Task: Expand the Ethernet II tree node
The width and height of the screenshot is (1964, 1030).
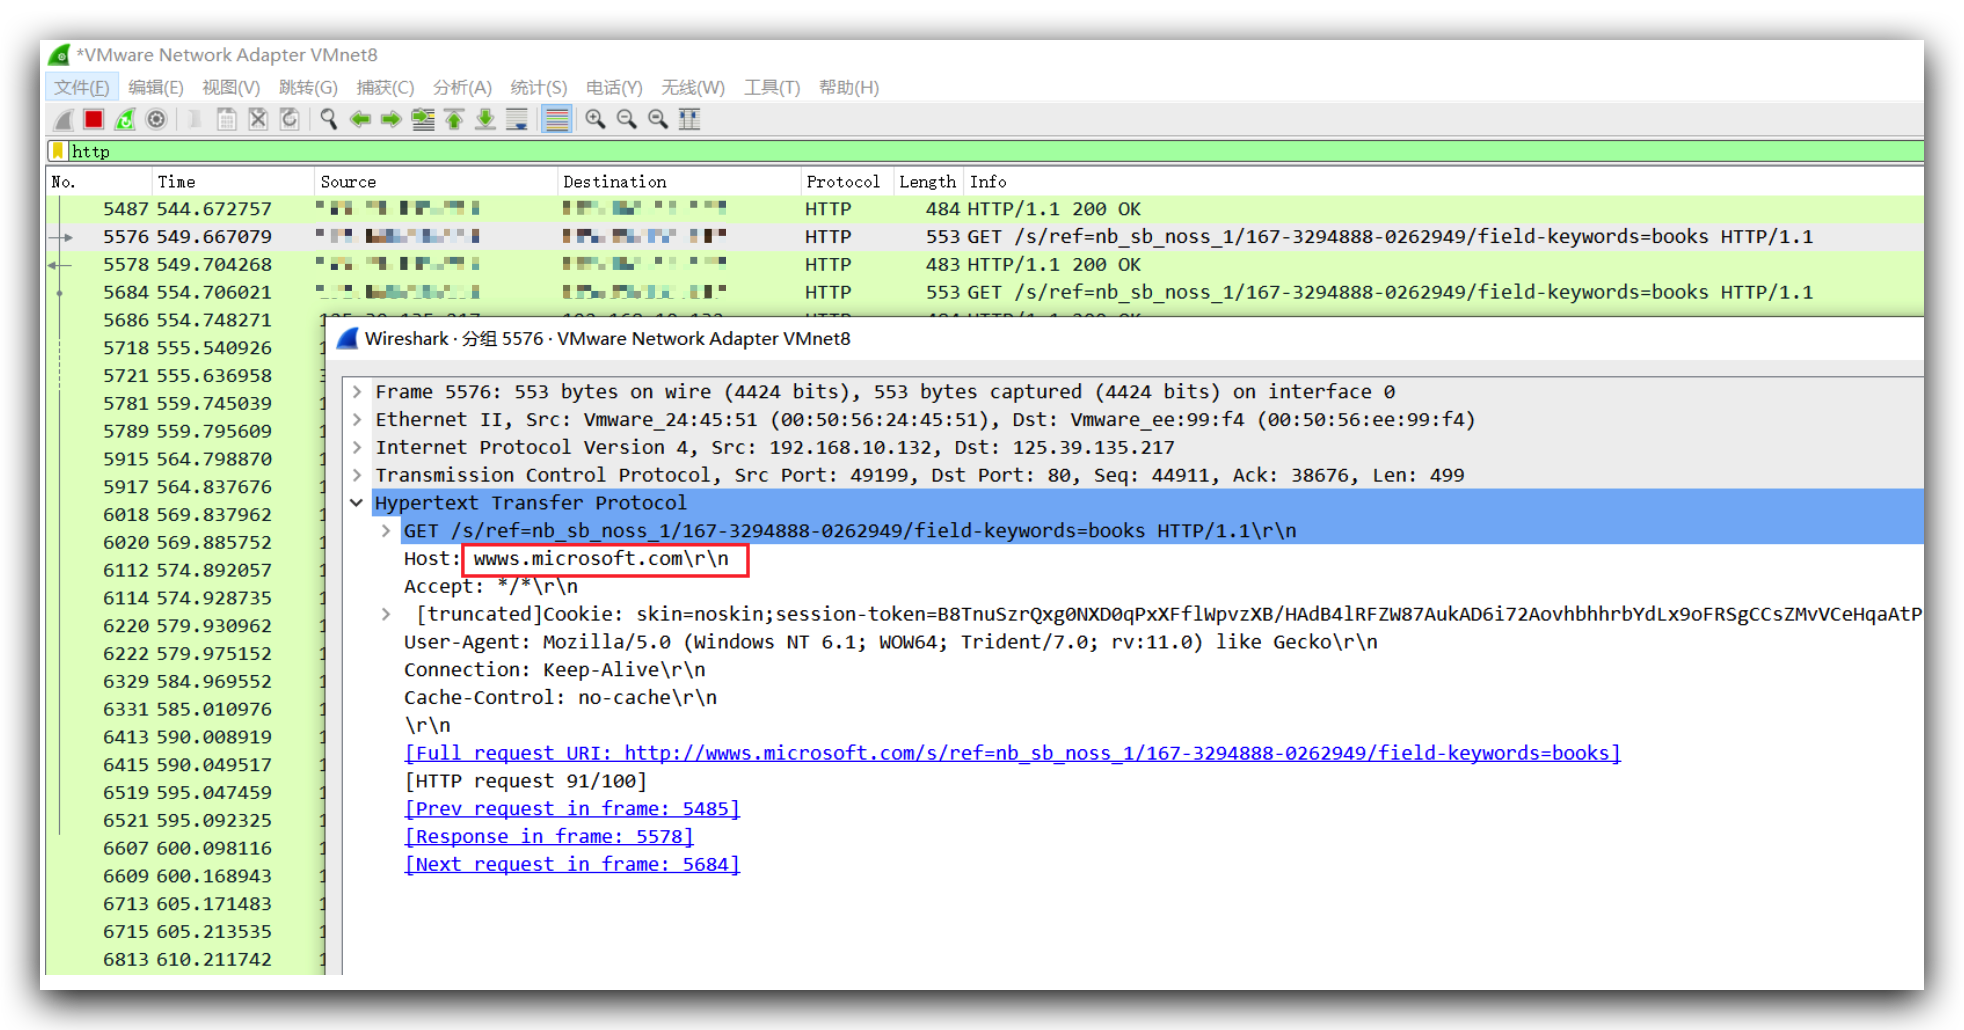Action: coord(357,420)
